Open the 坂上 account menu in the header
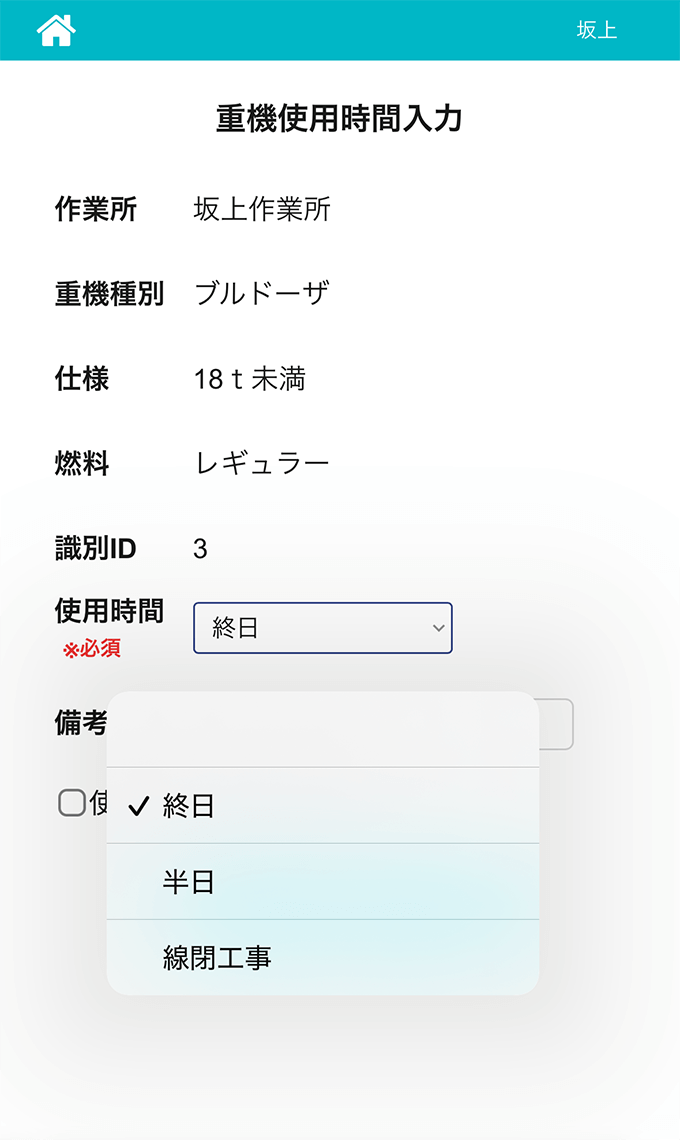 597,30
